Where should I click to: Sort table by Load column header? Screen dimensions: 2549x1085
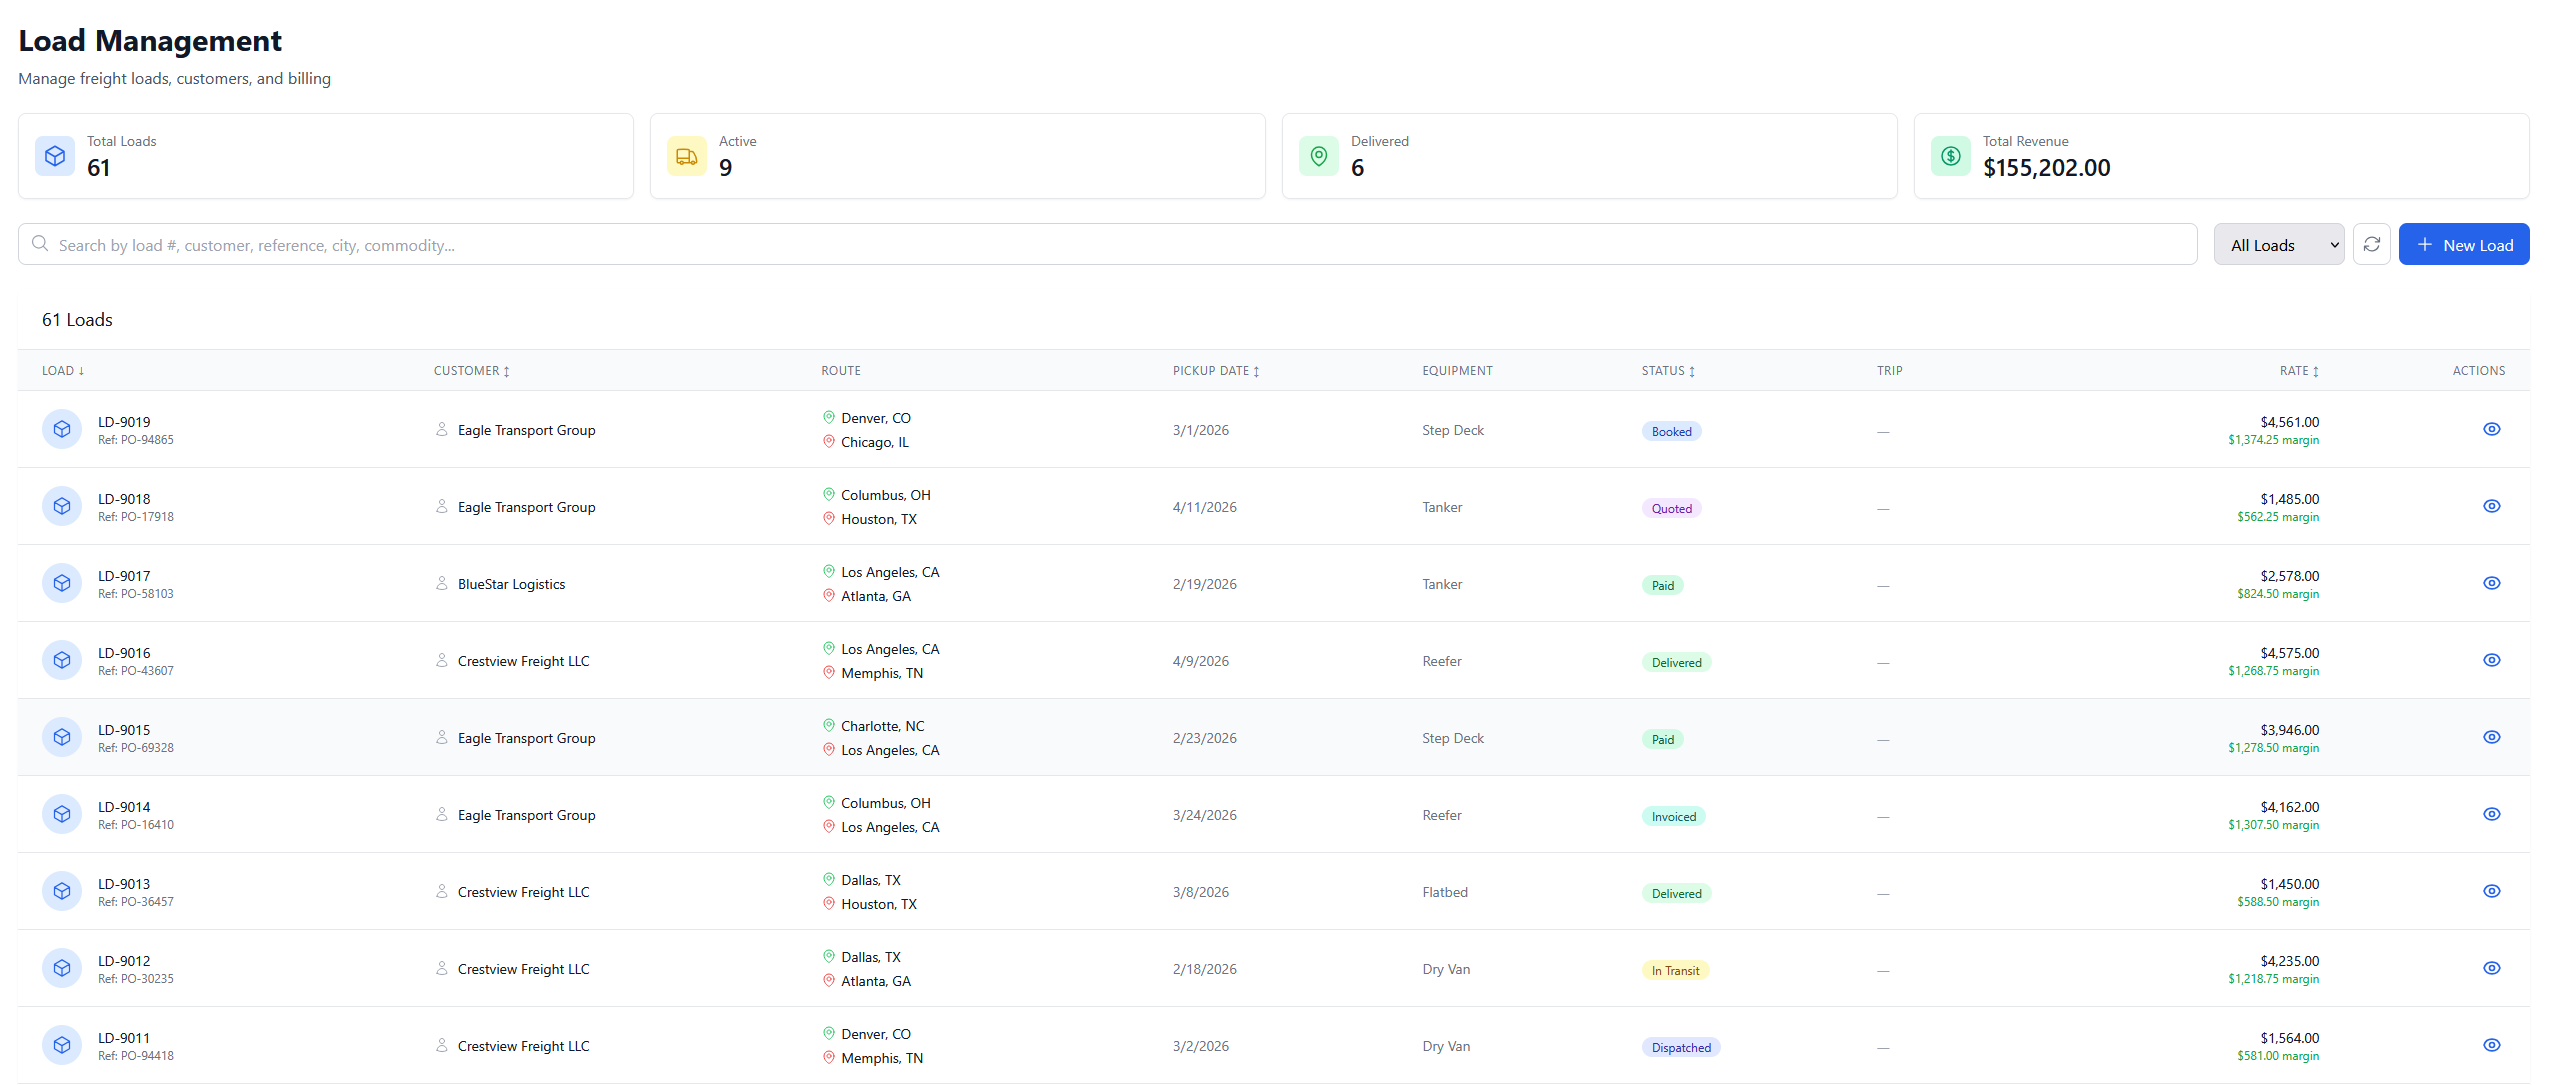[63, 371]
